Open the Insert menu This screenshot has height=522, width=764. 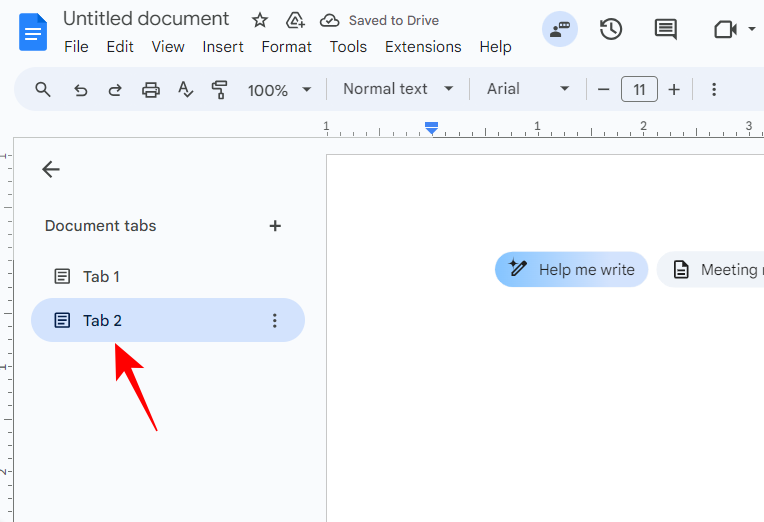tap(223, 47)
